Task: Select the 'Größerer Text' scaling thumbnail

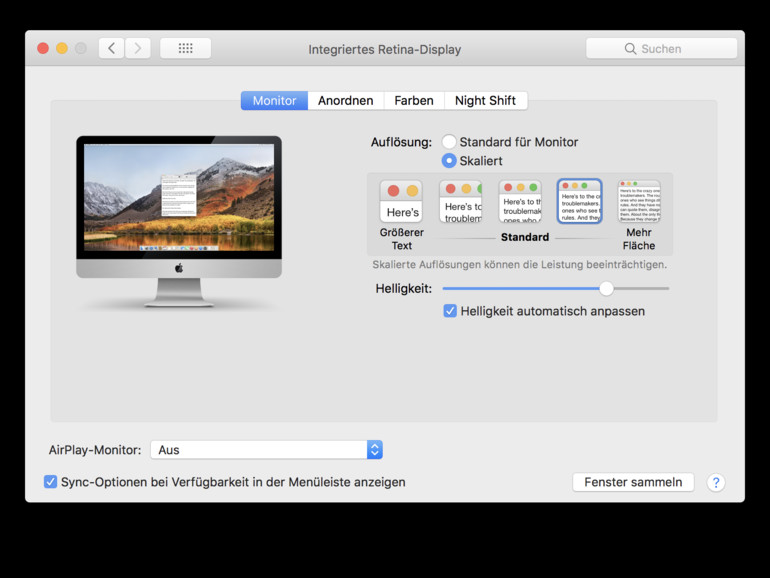Action: pos(401,201)
